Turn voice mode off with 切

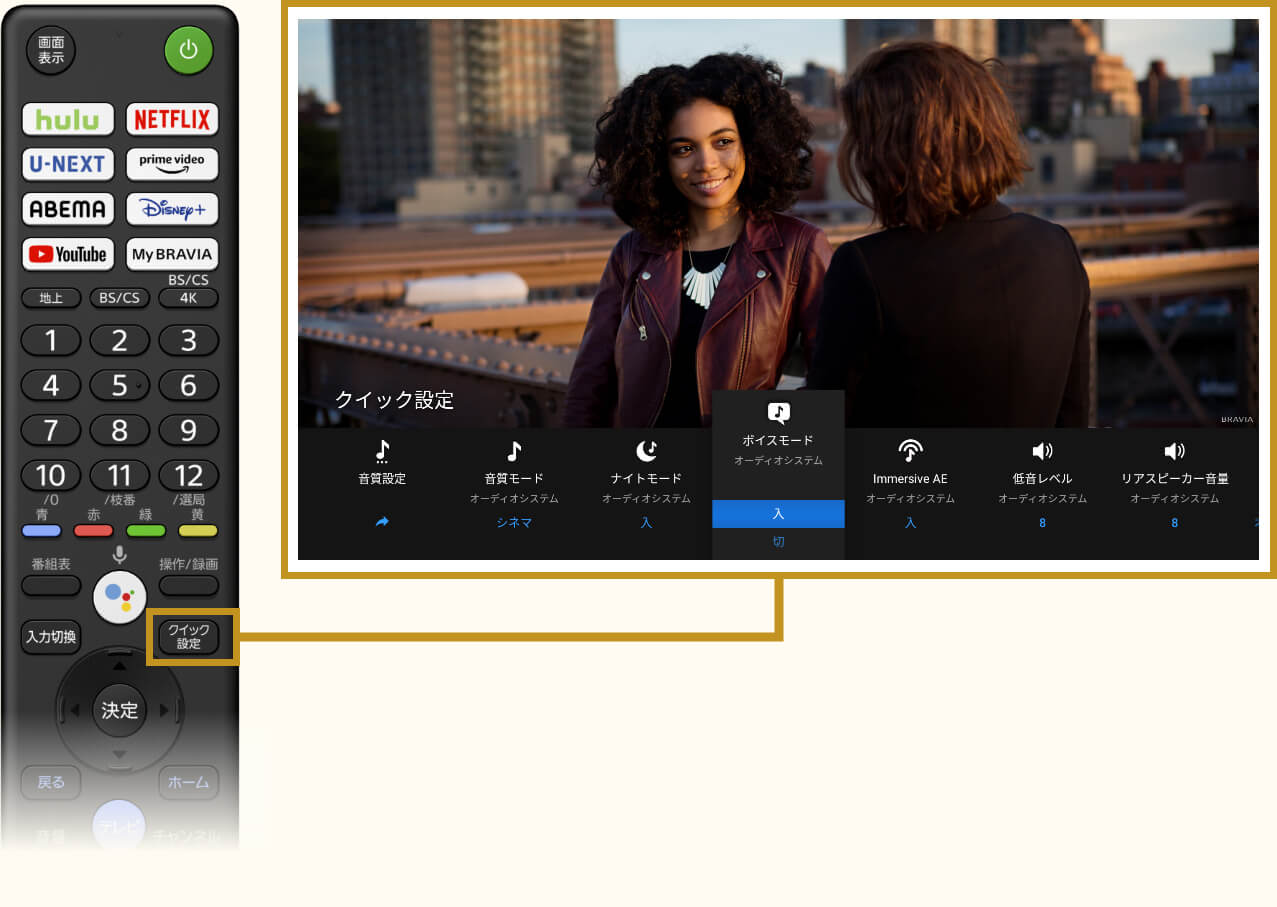pos(778,542)
